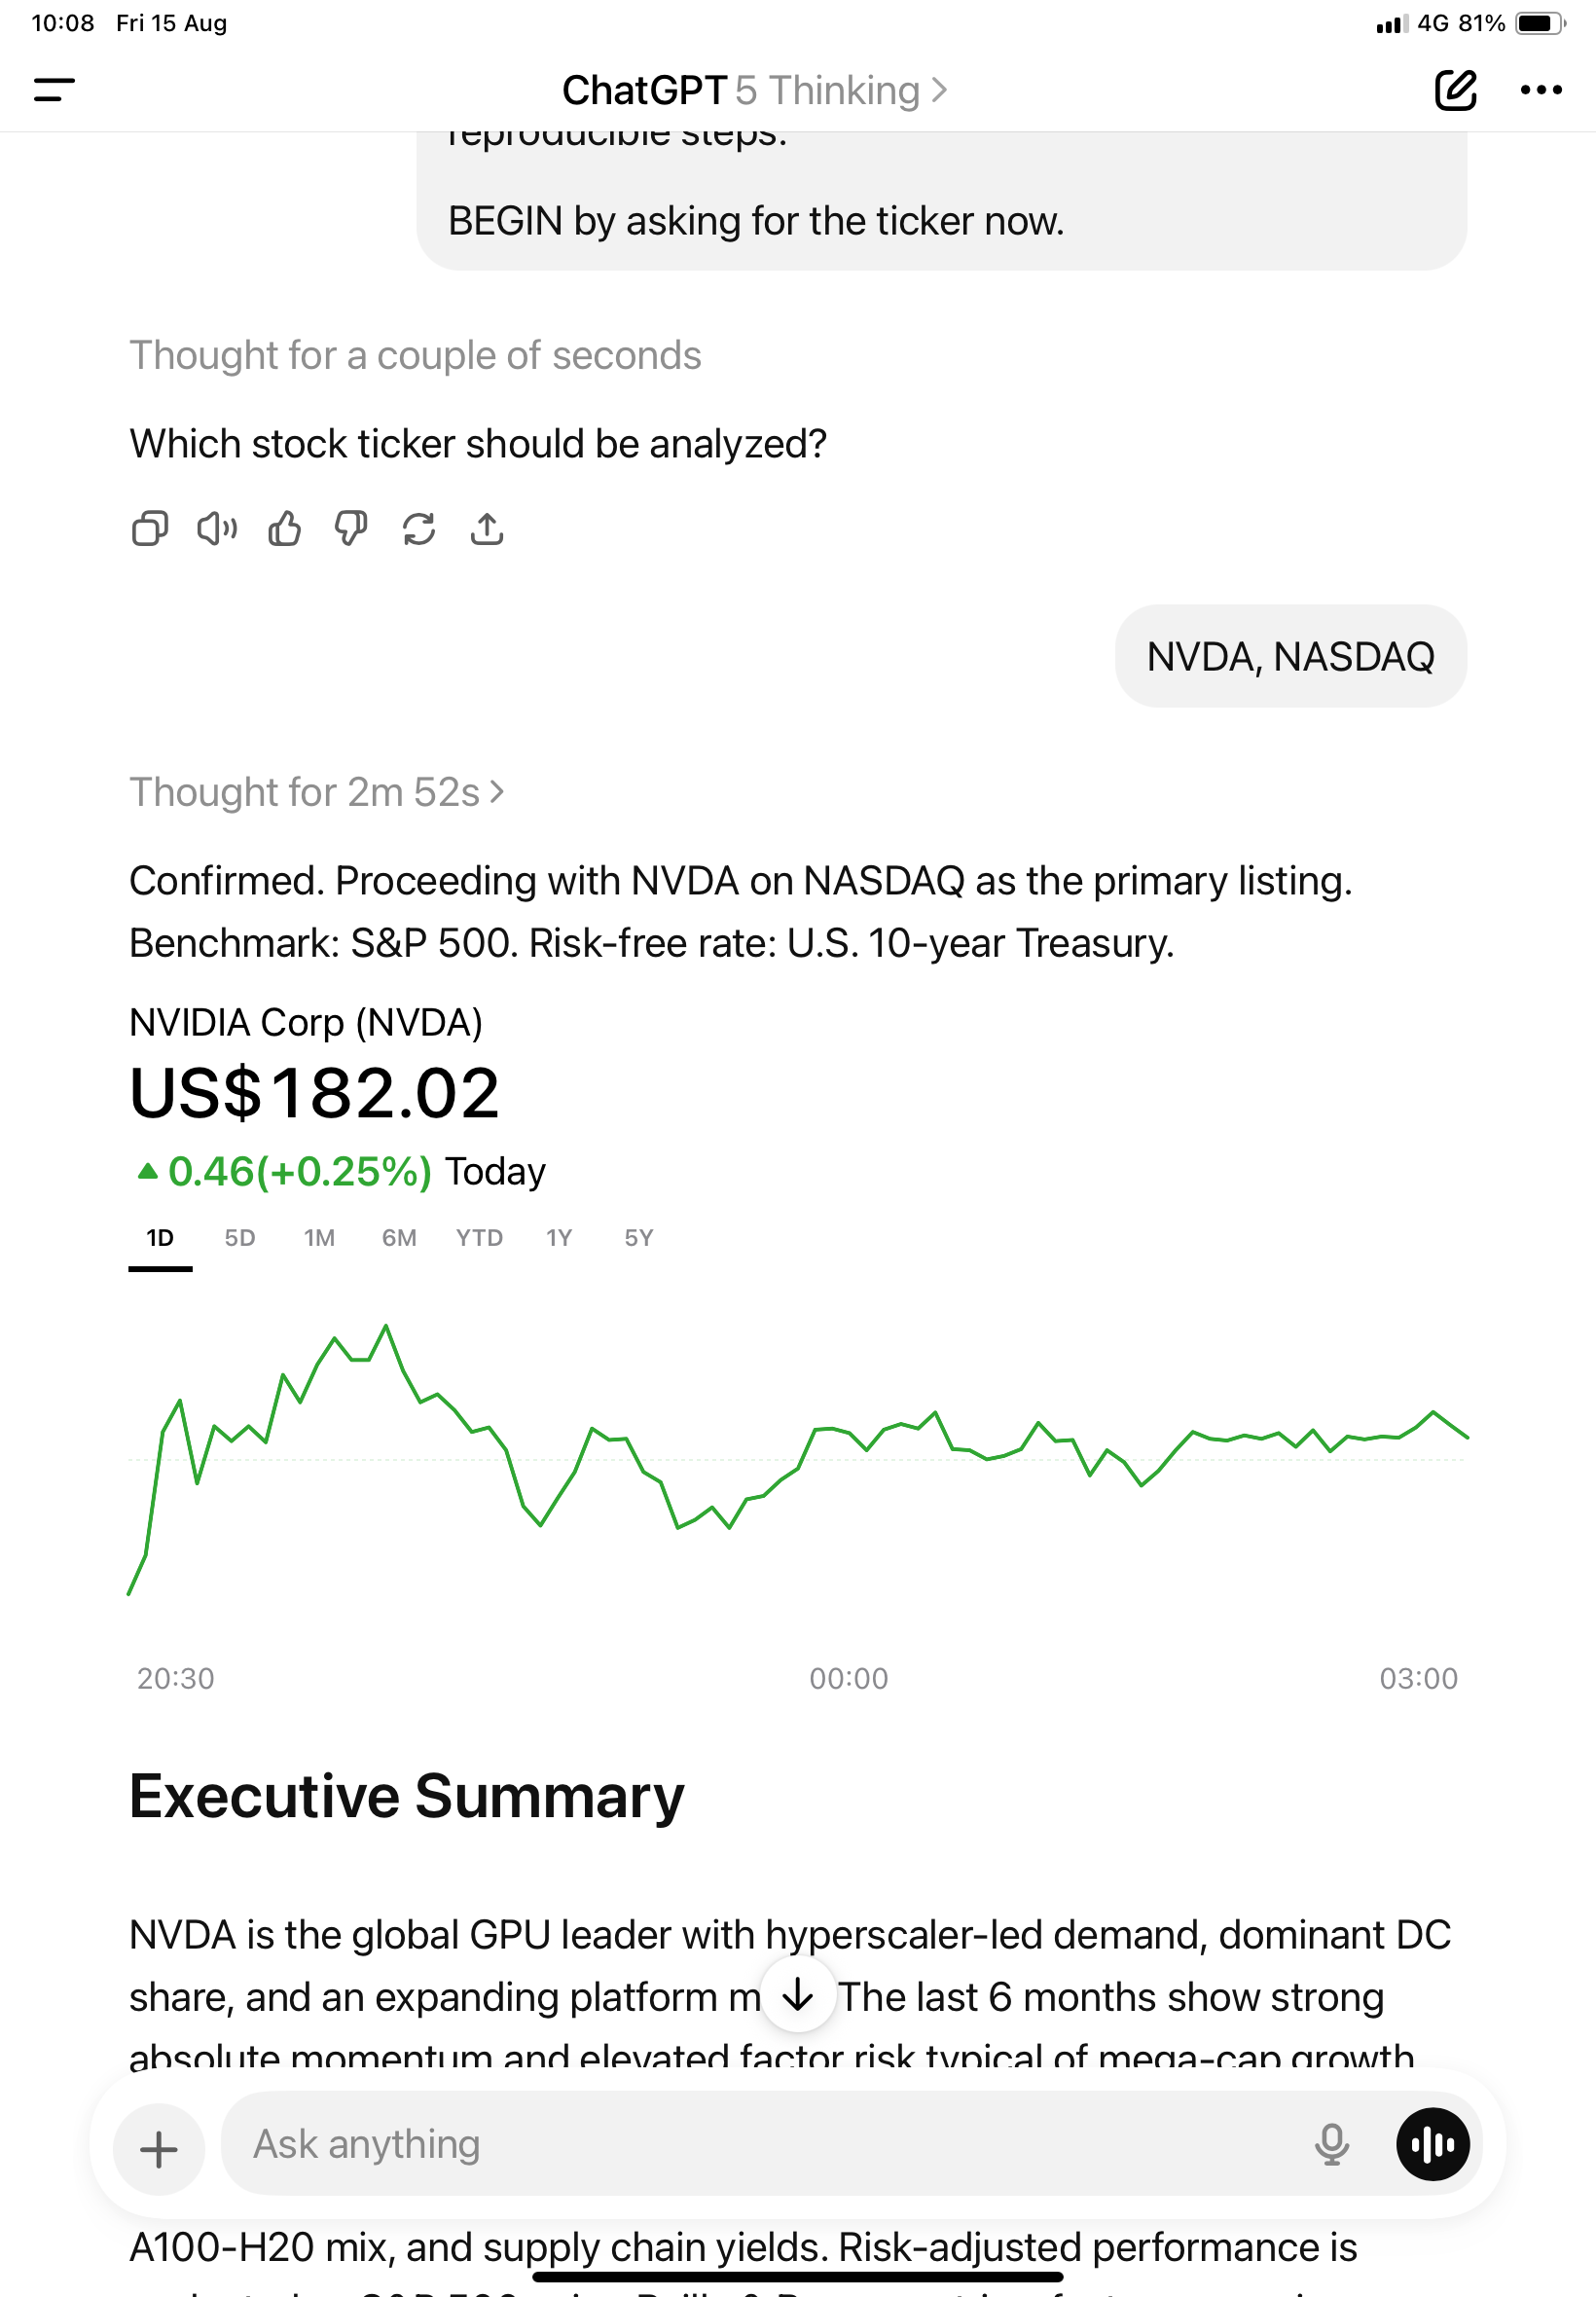This screenshot has width=1596, height=2297.
Task: Copy the ticker question response
Action: 150,528
